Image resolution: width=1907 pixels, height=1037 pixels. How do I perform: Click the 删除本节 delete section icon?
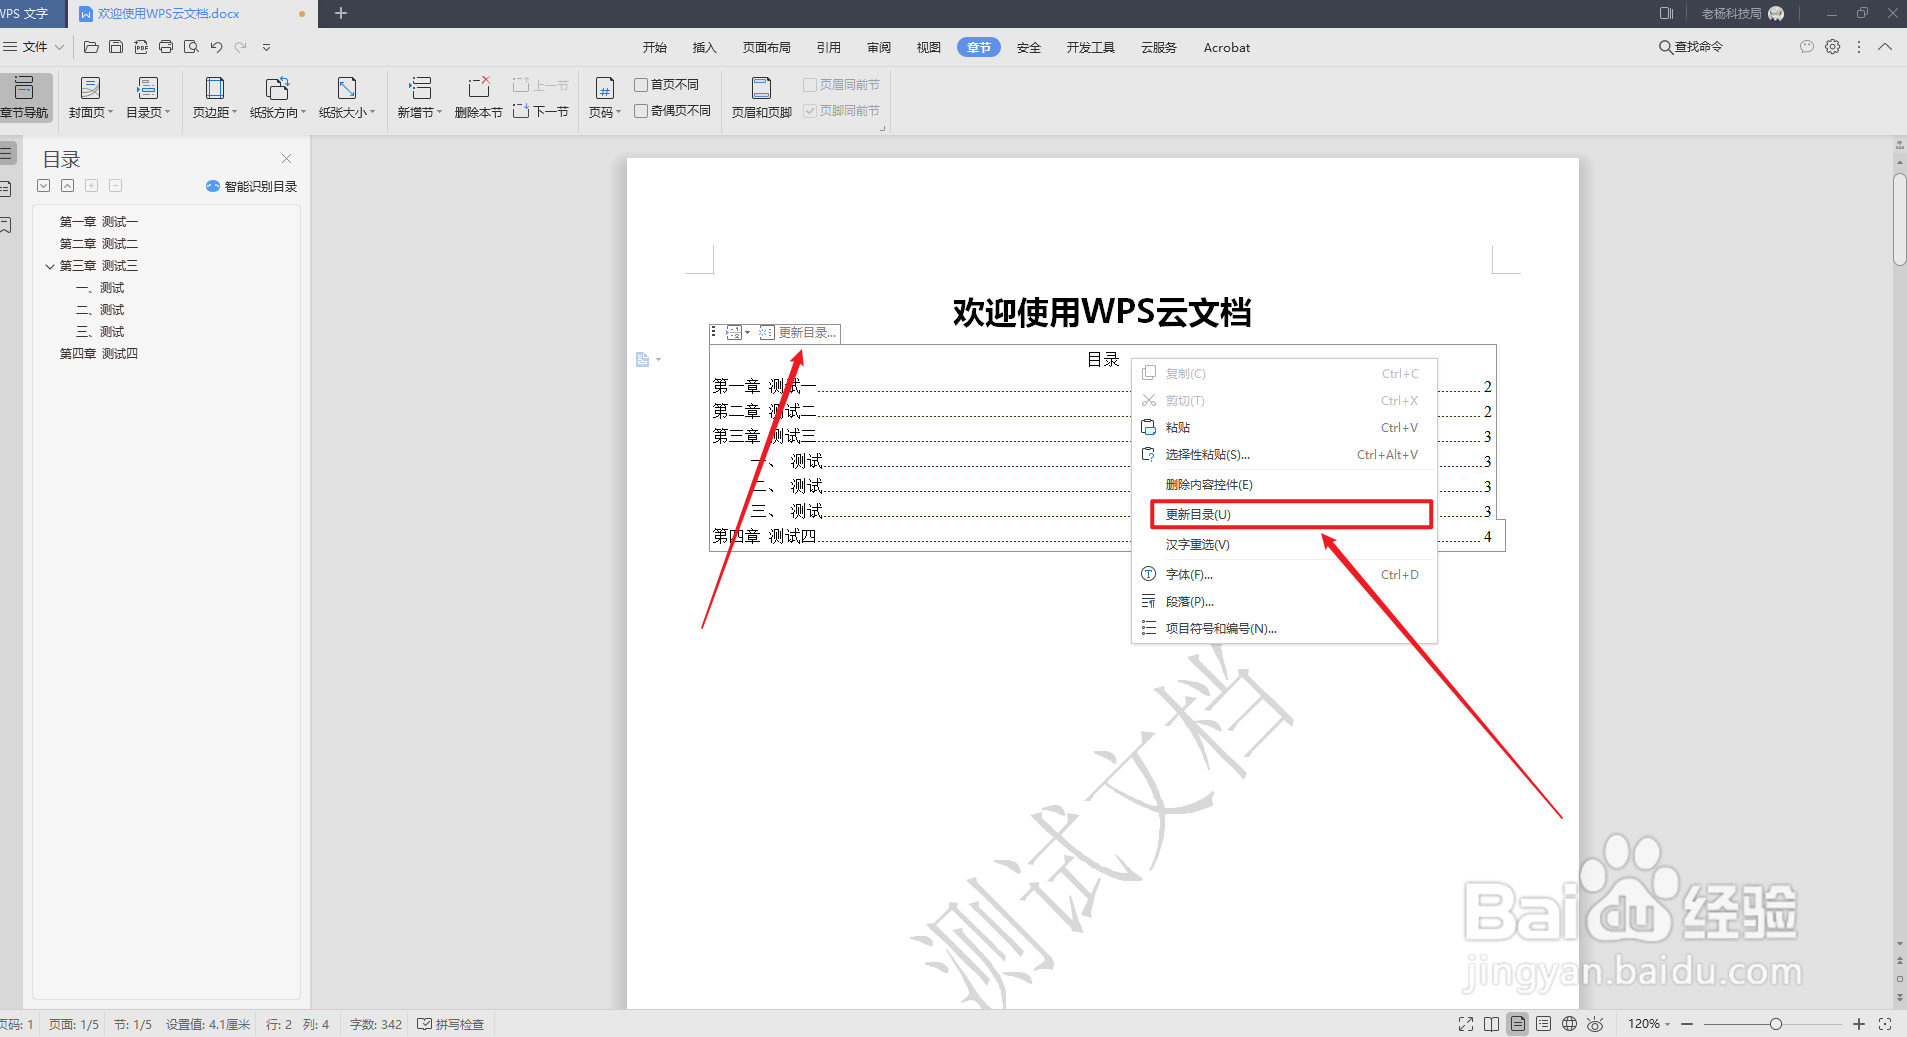(477, 97)
